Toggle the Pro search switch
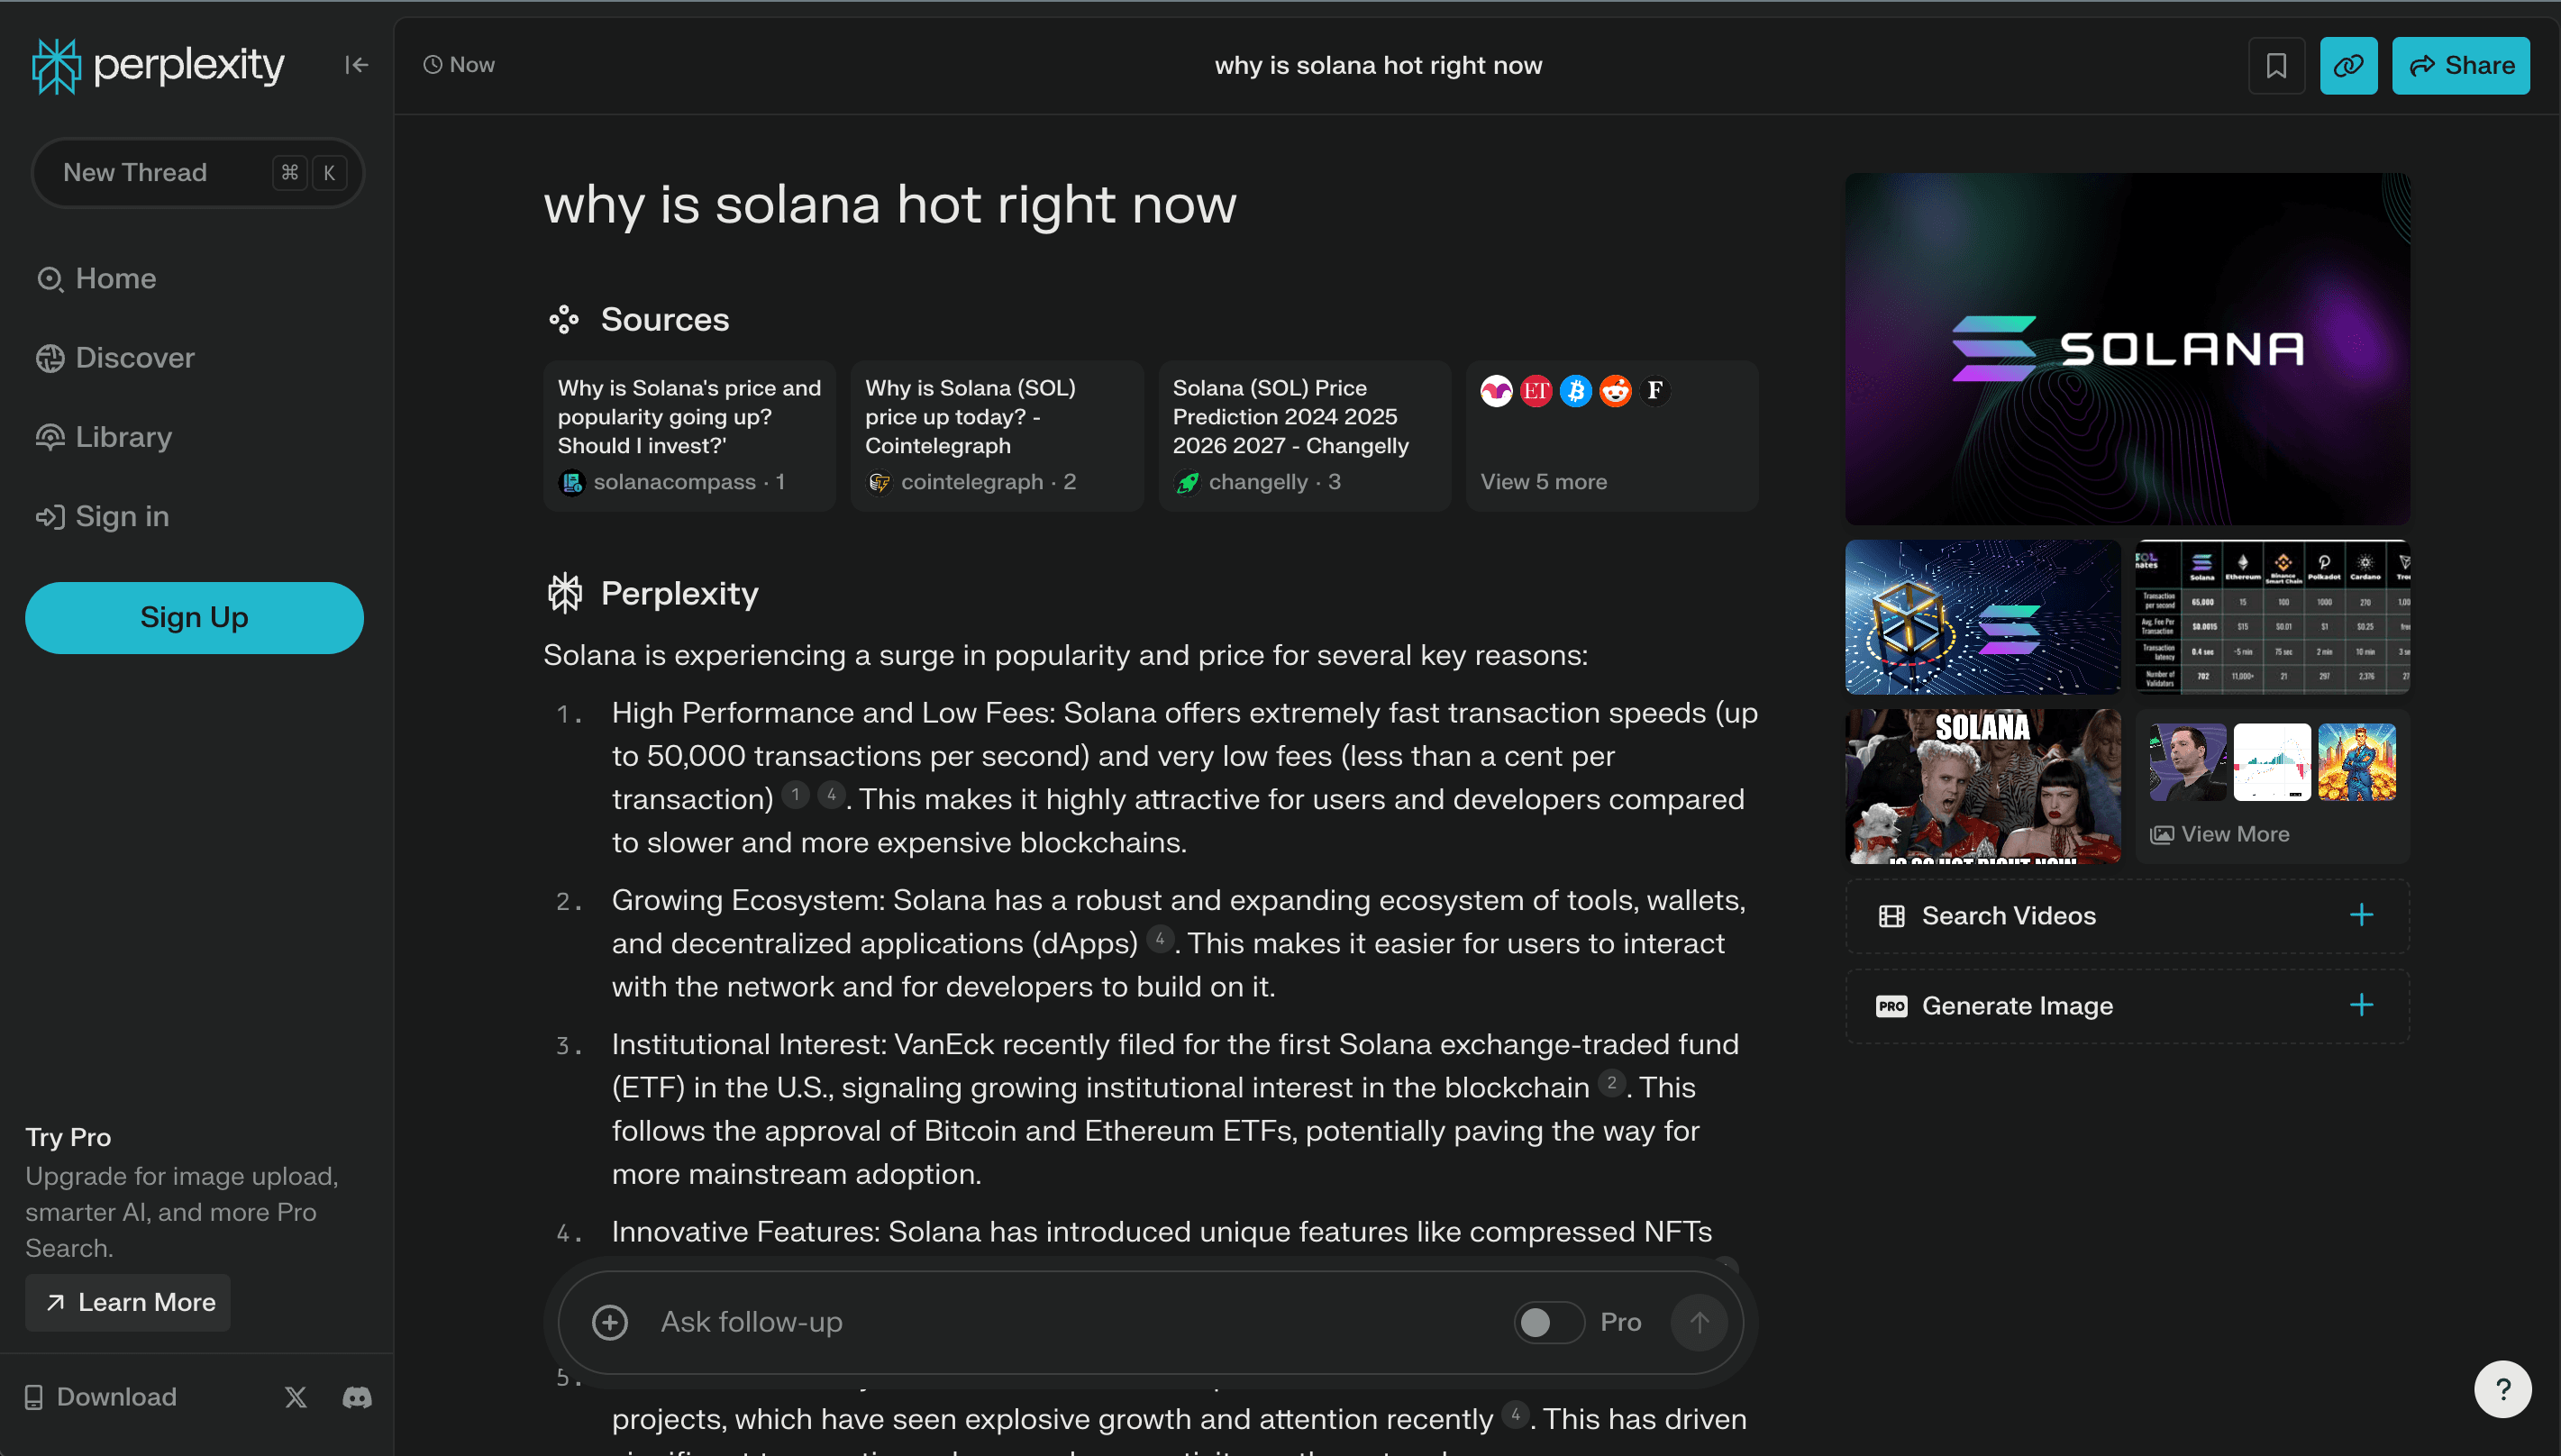 pyautogui.click(x=1548, y=1322)
